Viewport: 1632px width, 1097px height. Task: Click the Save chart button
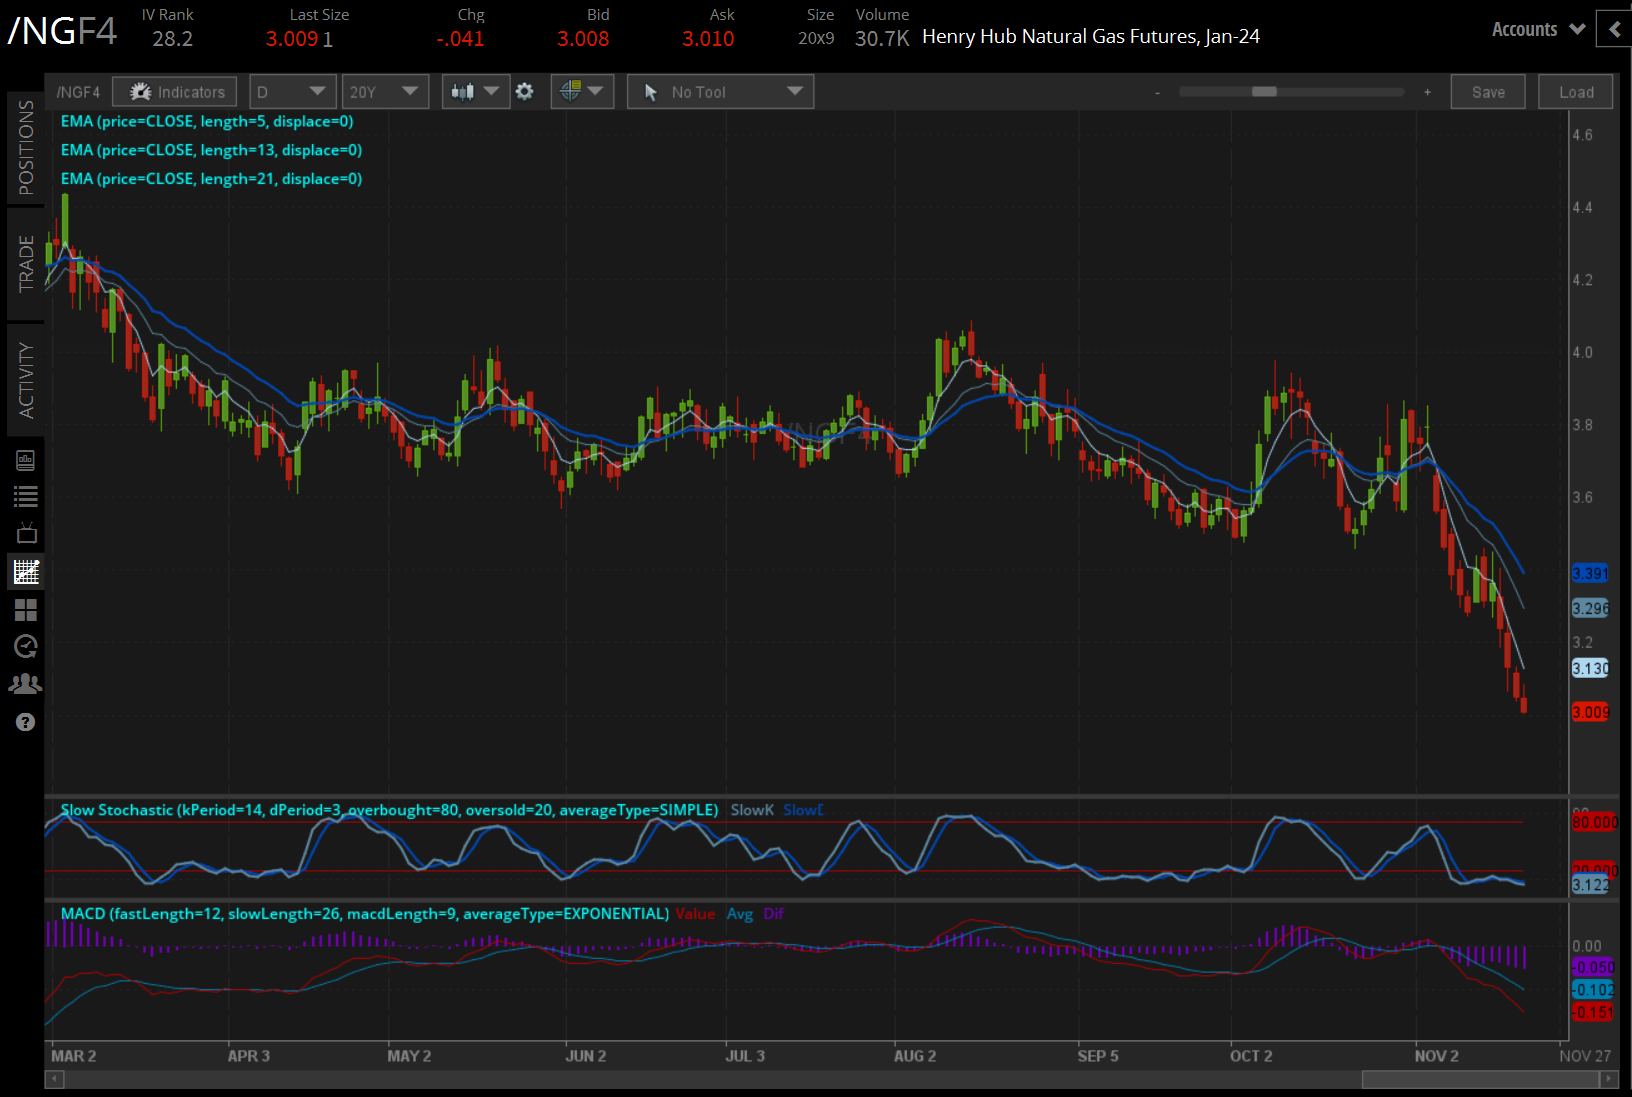[1487, 92]
